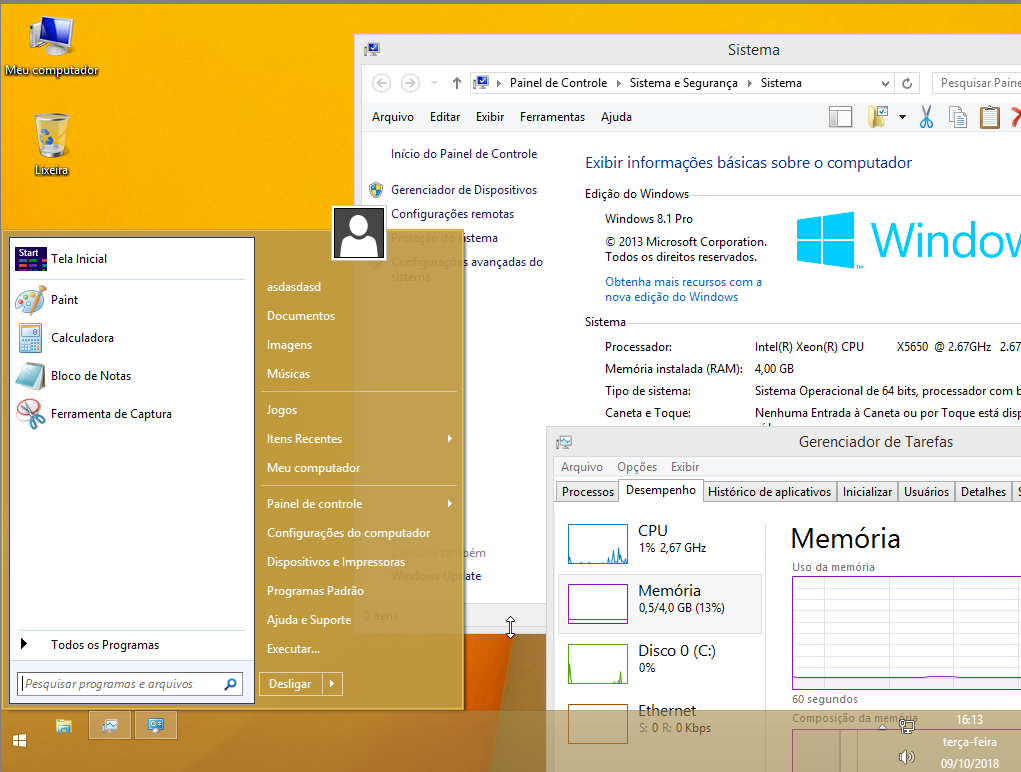Switch to Histórico de aplicativos tab

point(769,491)
